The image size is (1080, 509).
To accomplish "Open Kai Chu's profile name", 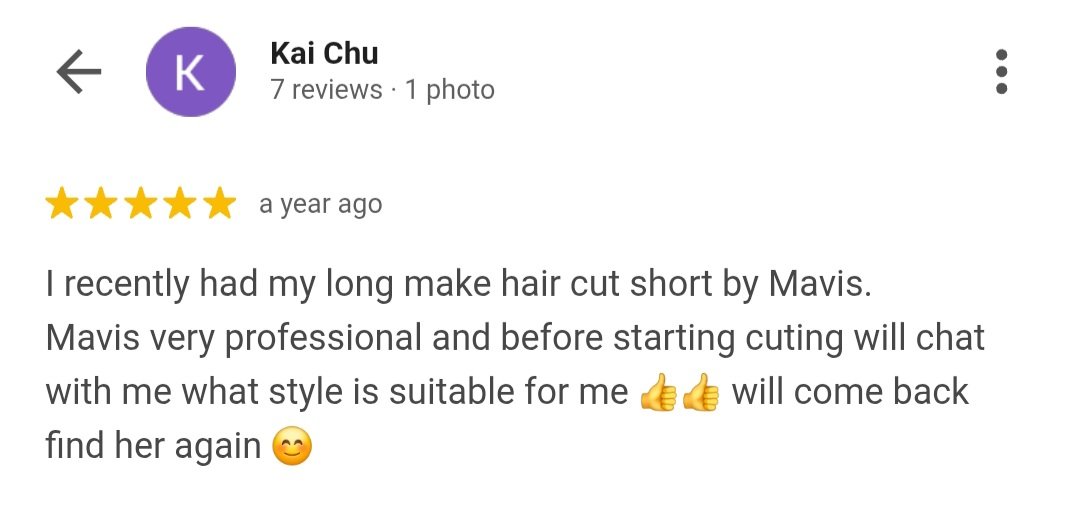I will 324,53.
